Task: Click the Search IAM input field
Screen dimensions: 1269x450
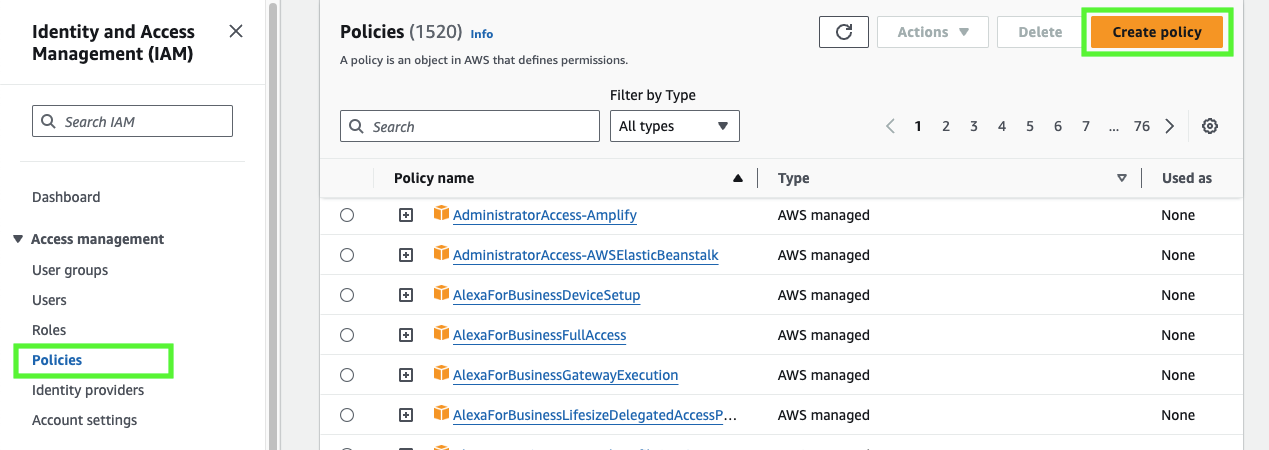Action: 133,121
